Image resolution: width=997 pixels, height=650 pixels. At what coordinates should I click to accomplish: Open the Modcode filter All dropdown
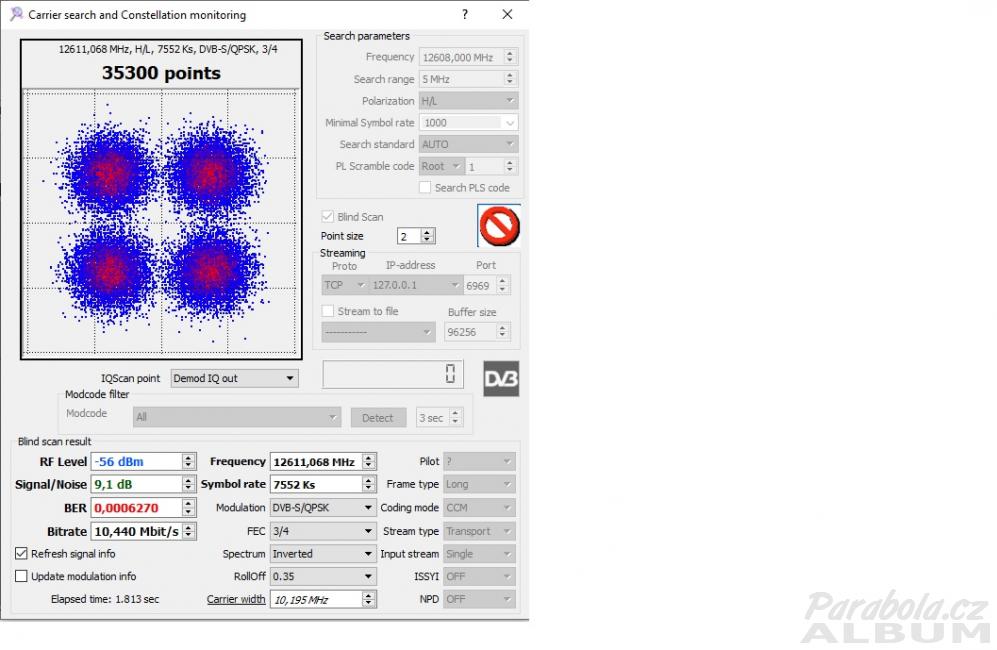click(237, 417)
